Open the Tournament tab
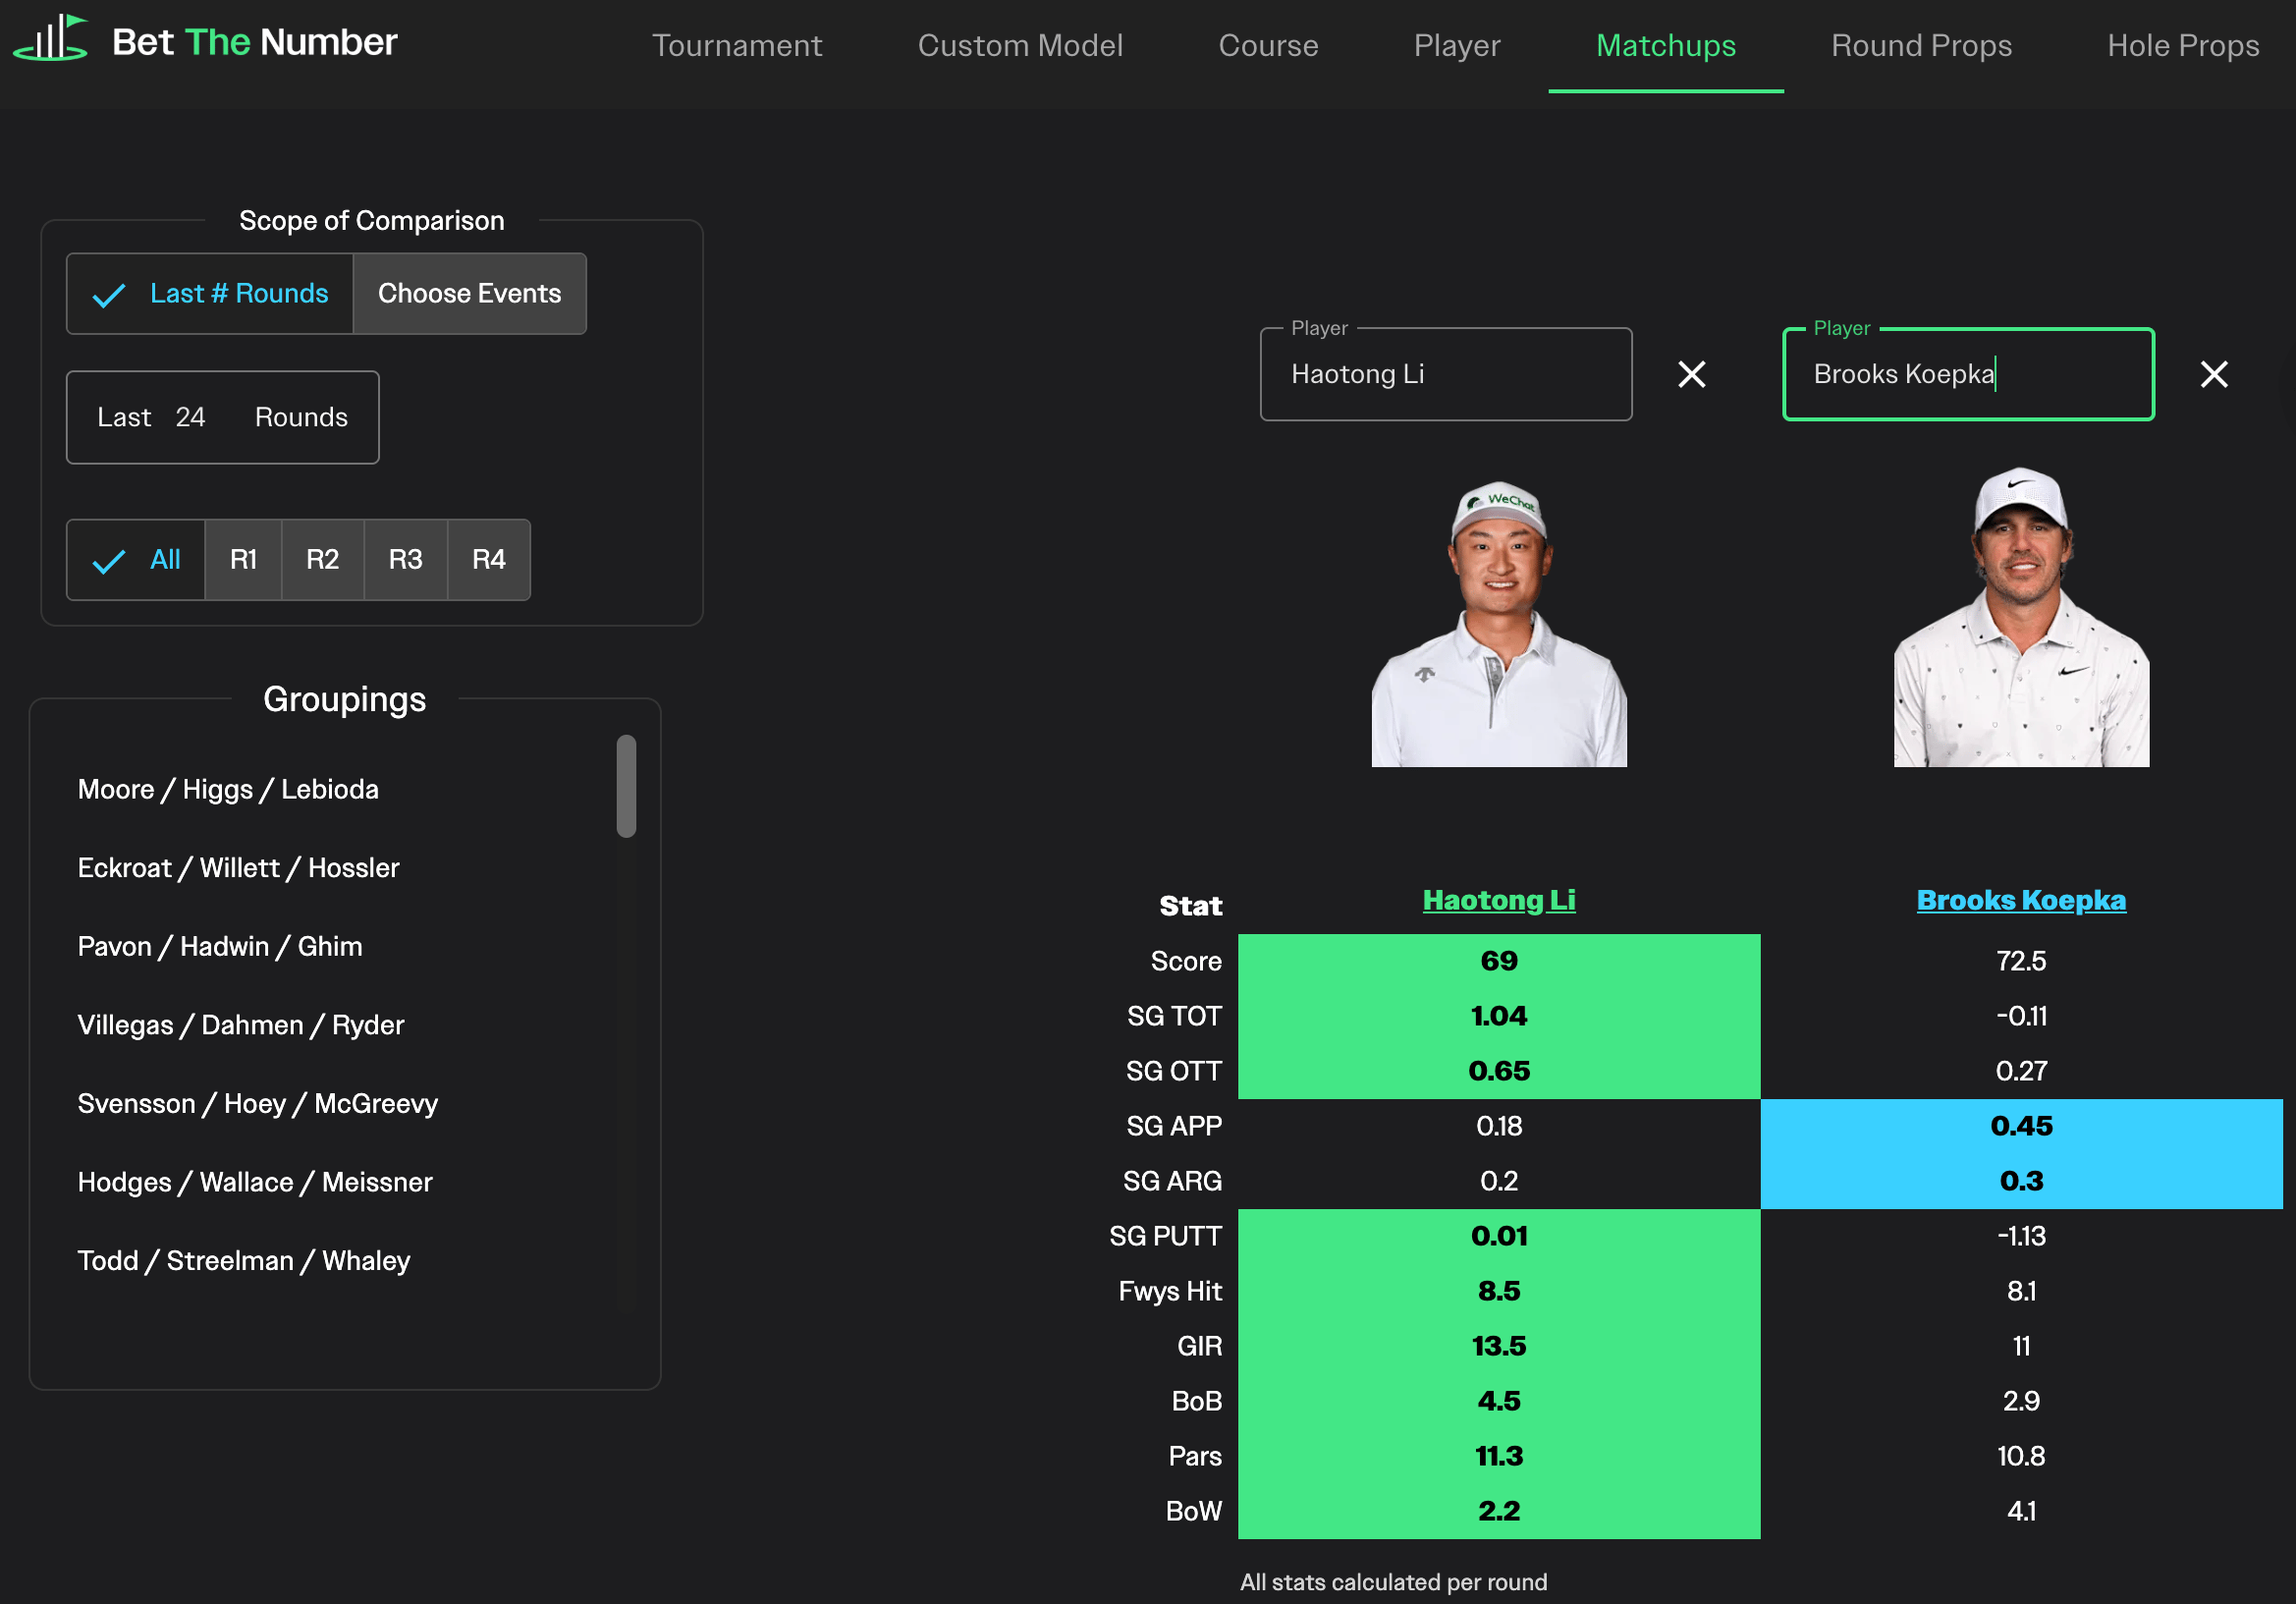The image size is (2296, 1604). click(x=737, y=45)
